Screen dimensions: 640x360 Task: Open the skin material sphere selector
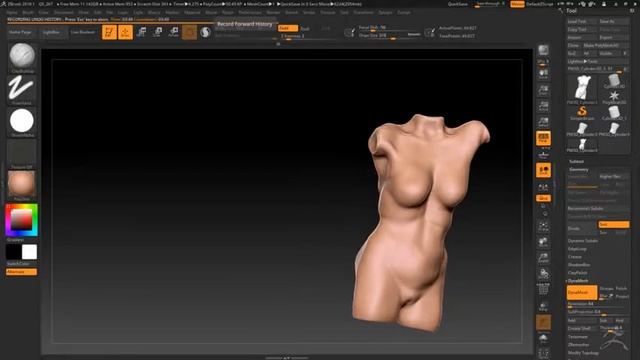(22, 184)
